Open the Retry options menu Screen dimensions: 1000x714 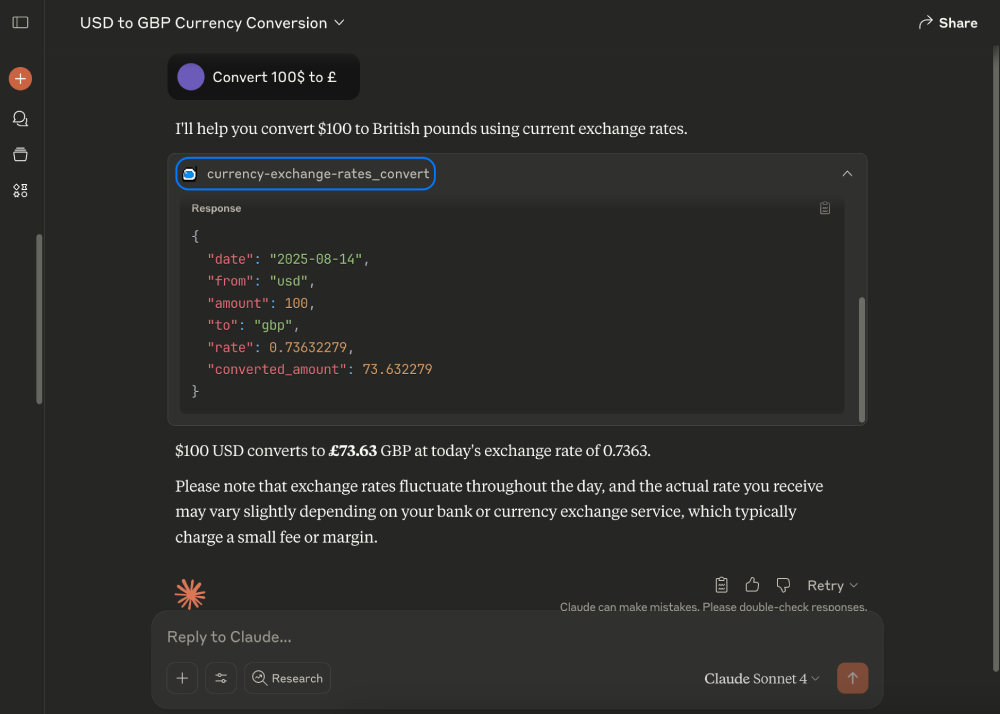click(832, 585)
